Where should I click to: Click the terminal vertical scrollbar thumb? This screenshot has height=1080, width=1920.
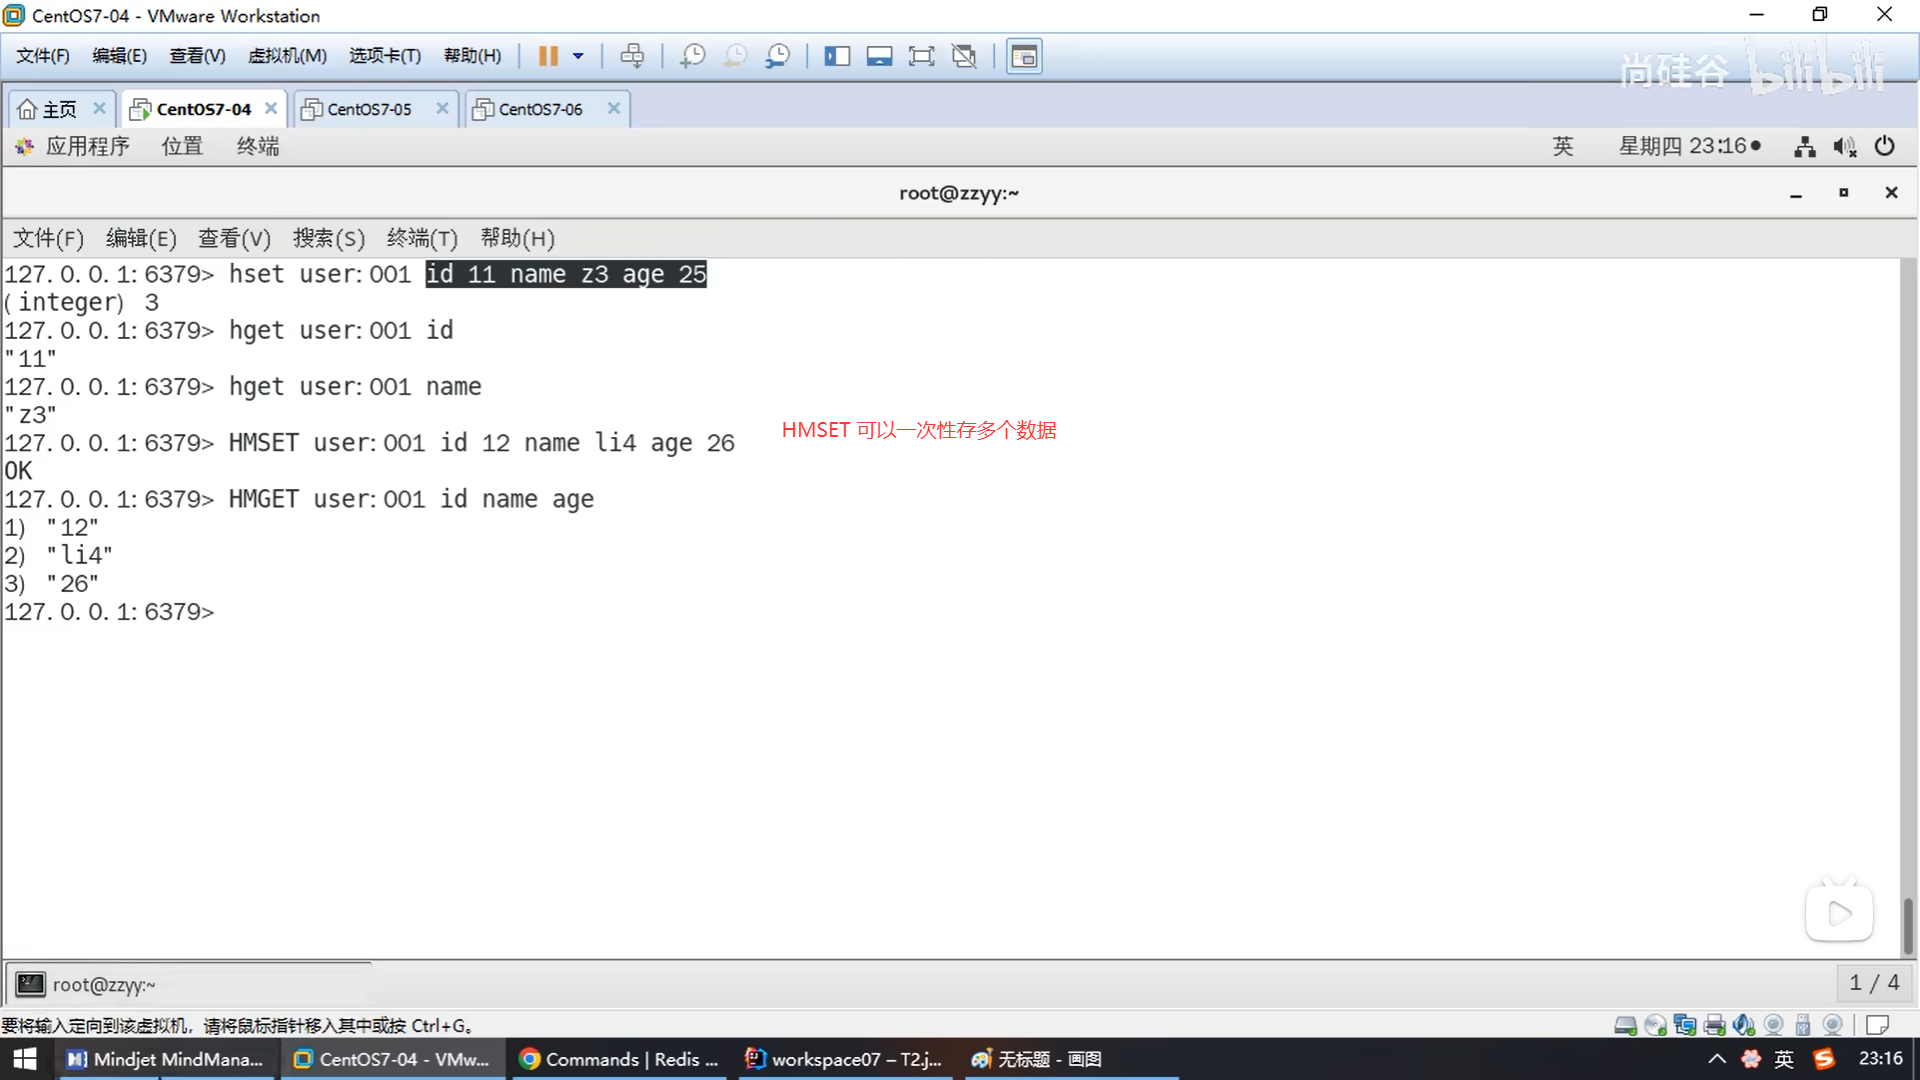[1907, 925]
